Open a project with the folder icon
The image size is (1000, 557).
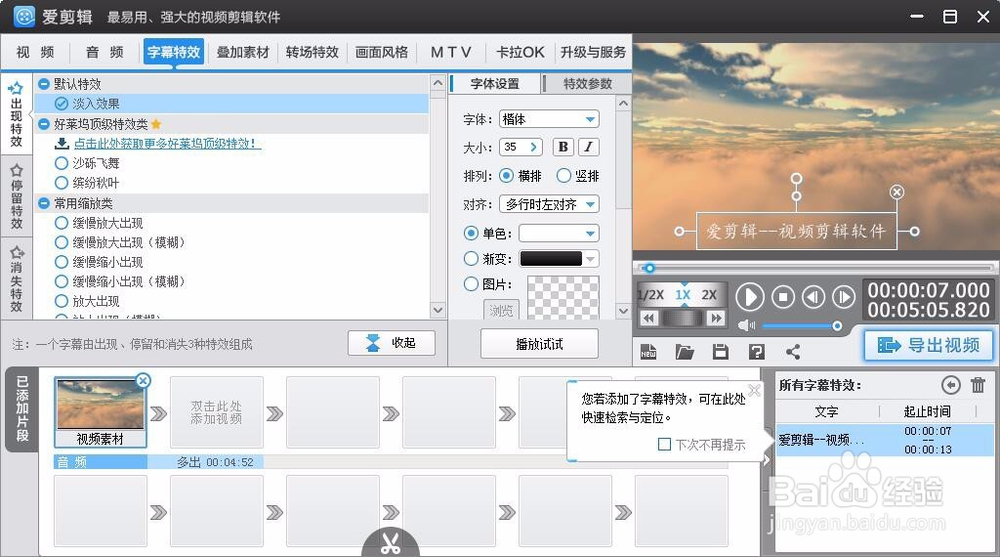(x=684, y=352)
